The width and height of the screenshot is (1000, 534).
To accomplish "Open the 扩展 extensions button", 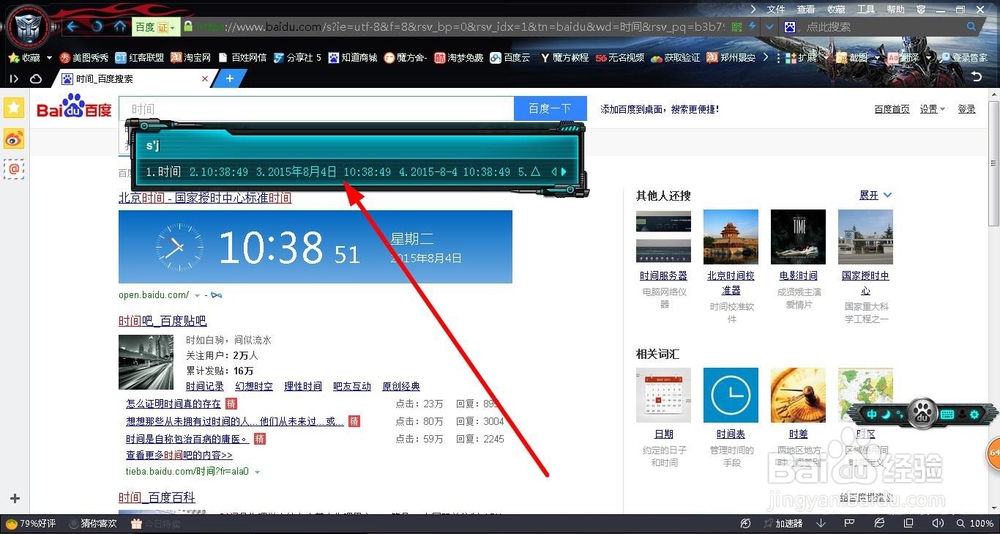I will 801,57.
